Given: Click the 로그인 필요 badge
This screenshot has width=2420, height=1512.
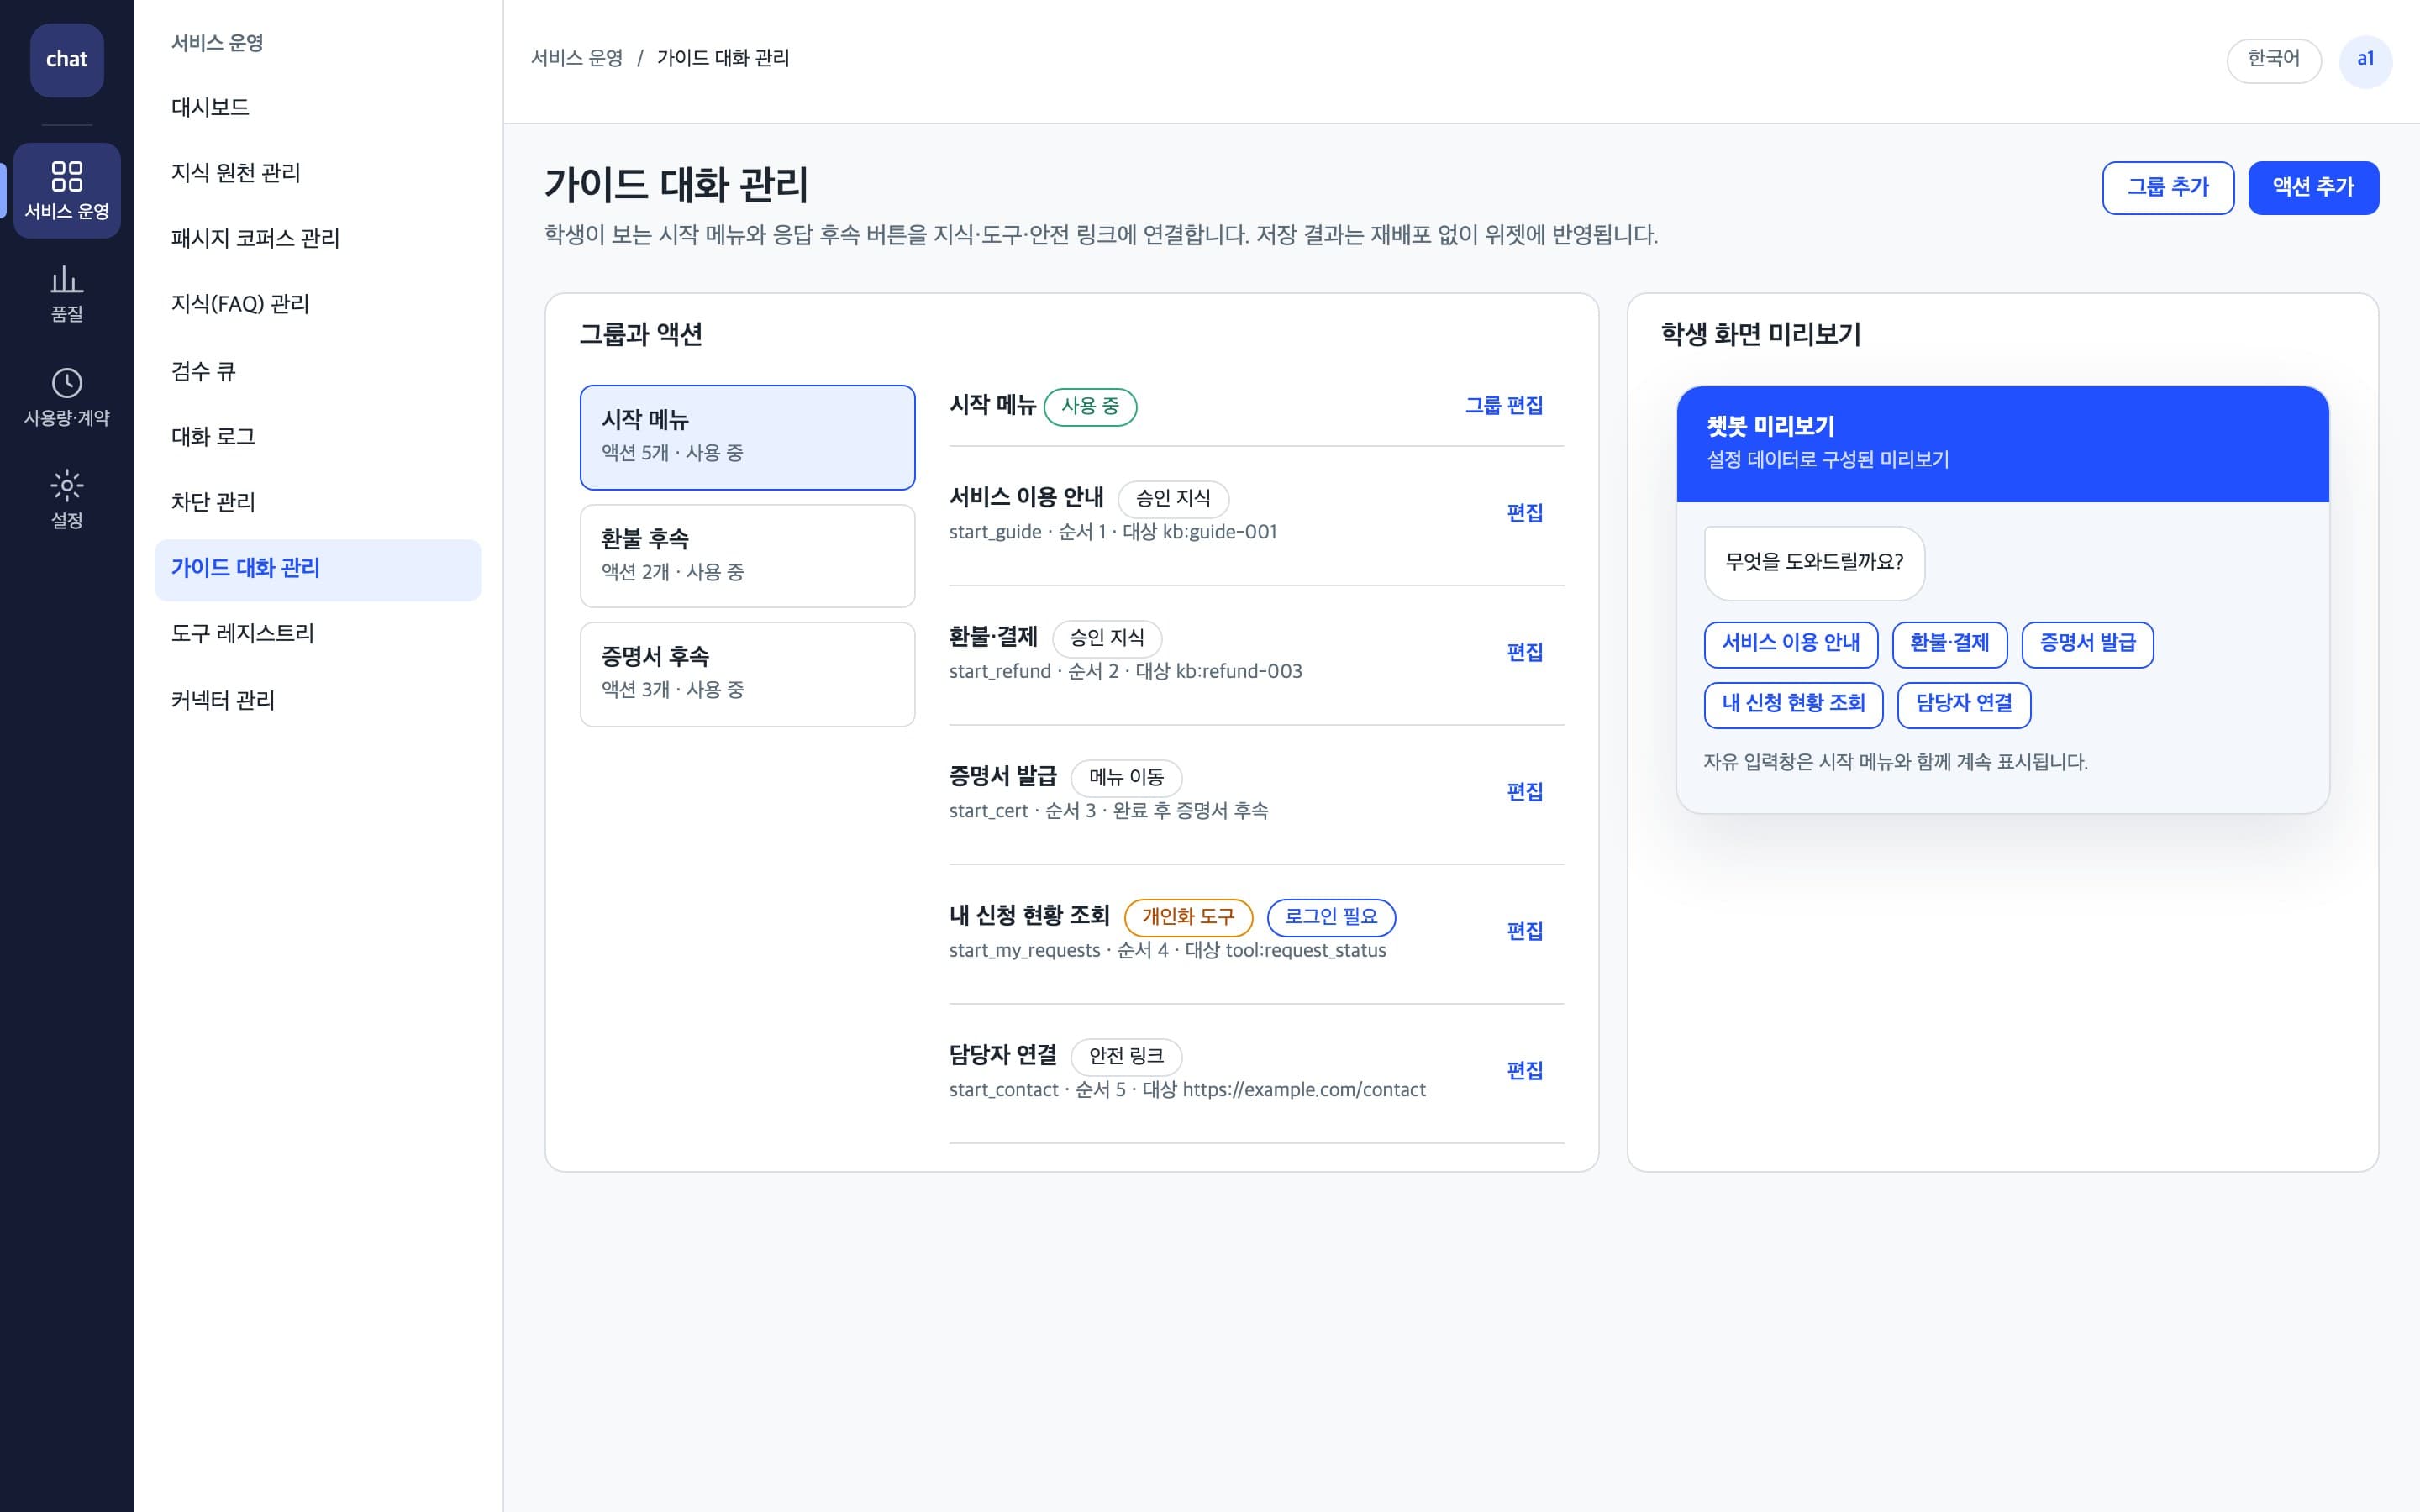Looking at the screenshot, I should coord(1331,917).
